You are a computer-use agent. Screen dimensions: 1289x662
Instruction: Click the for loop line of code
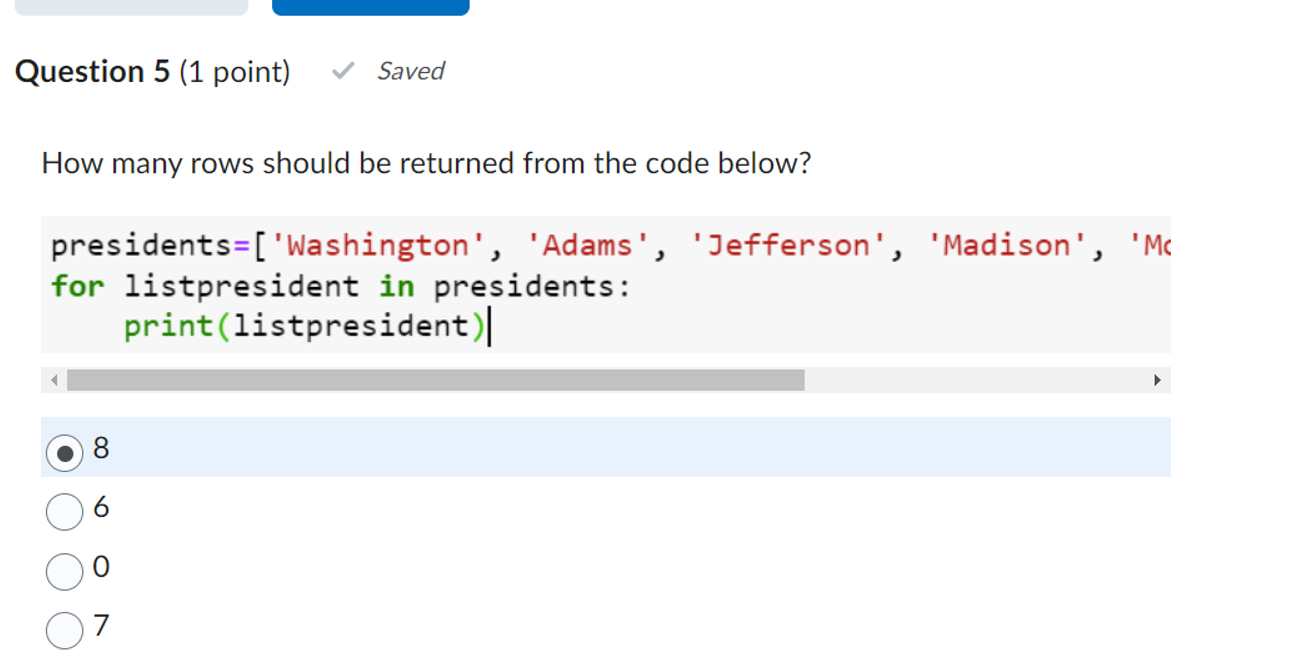pyautogui.click(x=340, y=286)
